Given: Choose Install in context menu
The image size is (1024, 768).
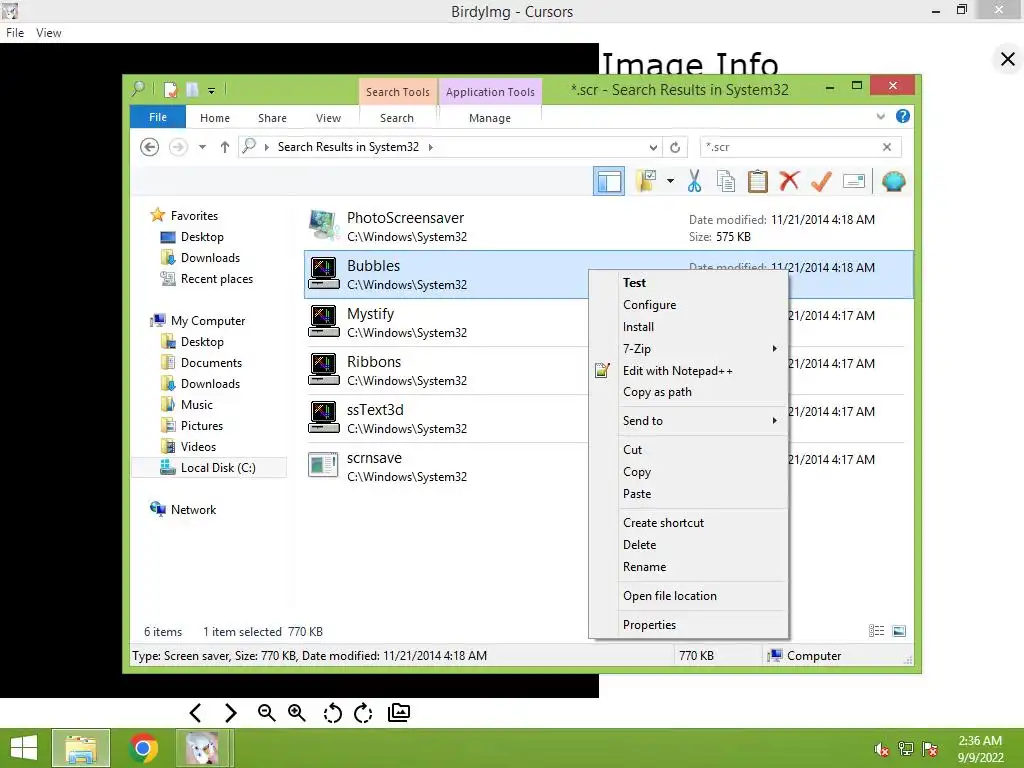Looking at the screenshot, I should coord(688,327).
